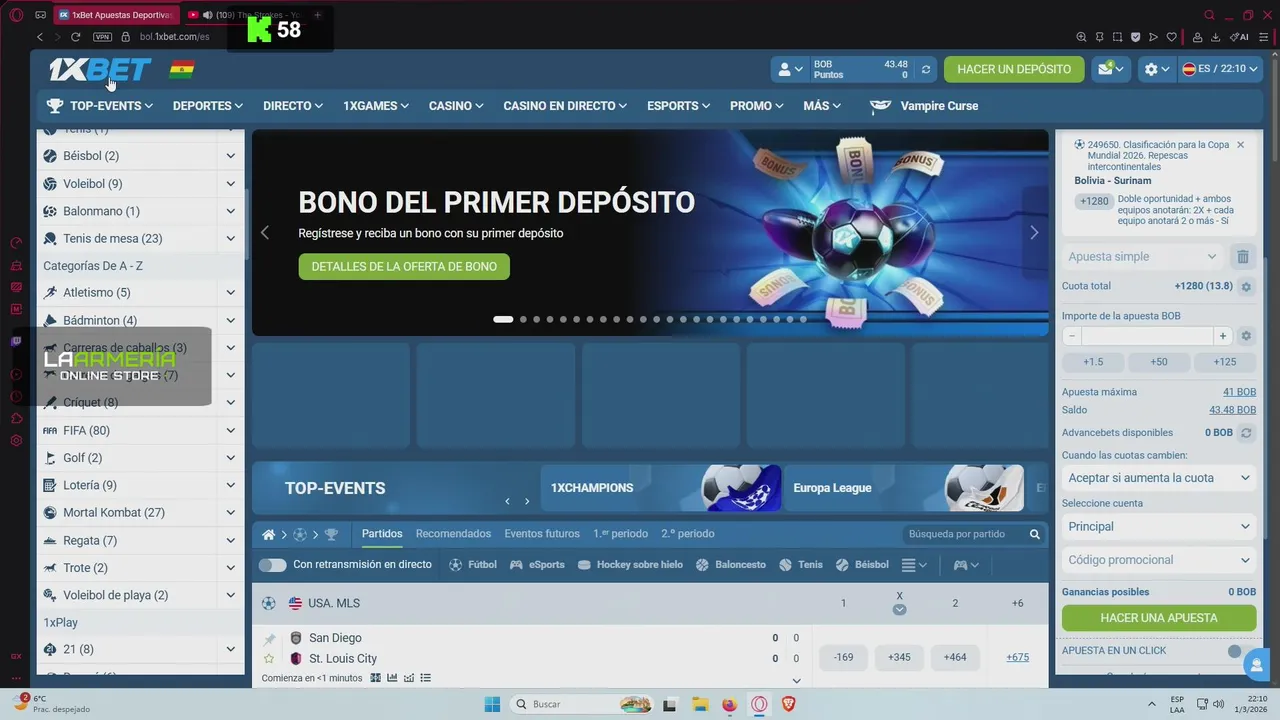
Task: Open the gear icon beside the stake input
Action: coord(1246,336)
